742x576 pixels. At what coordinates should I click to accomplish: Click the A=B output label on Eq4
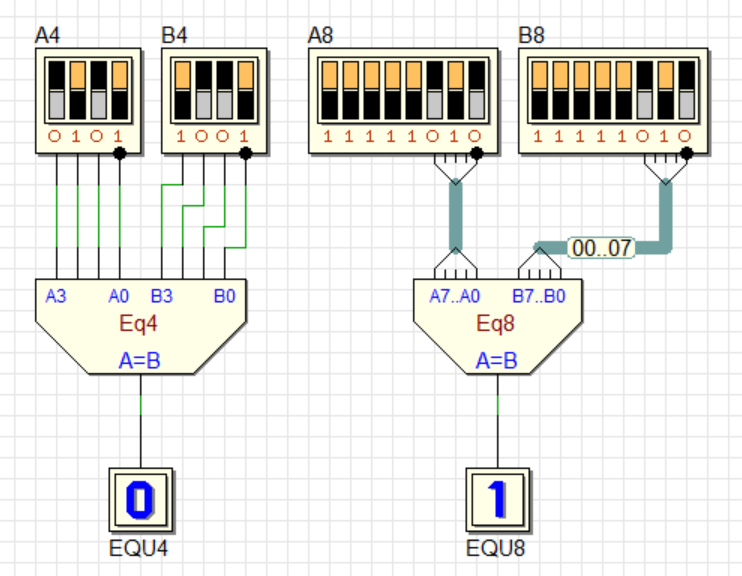pyautogui.click(x=140, y=361)
